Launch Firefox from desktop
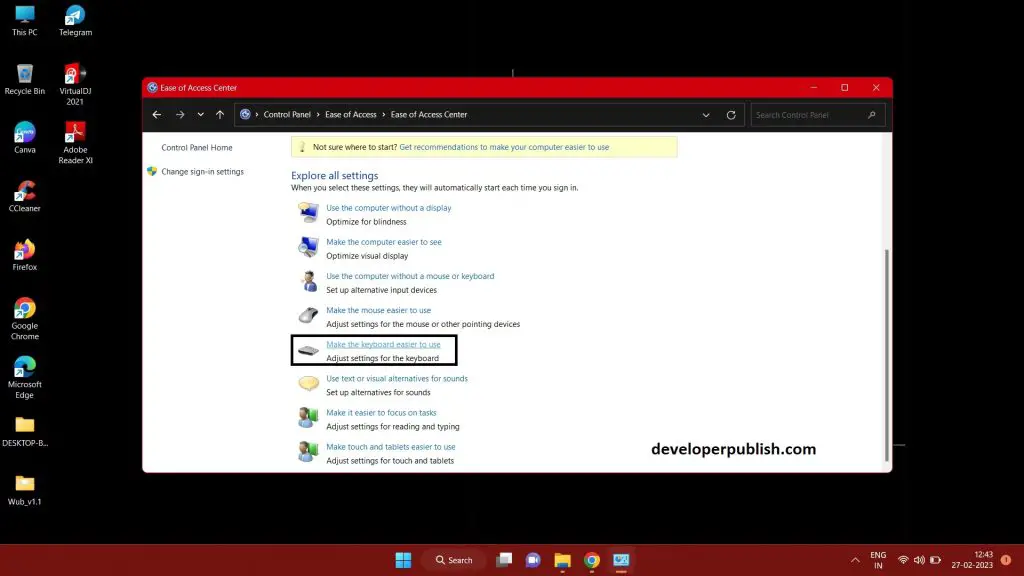Viewport: 1024px width, 576px height. coord(24,255)
